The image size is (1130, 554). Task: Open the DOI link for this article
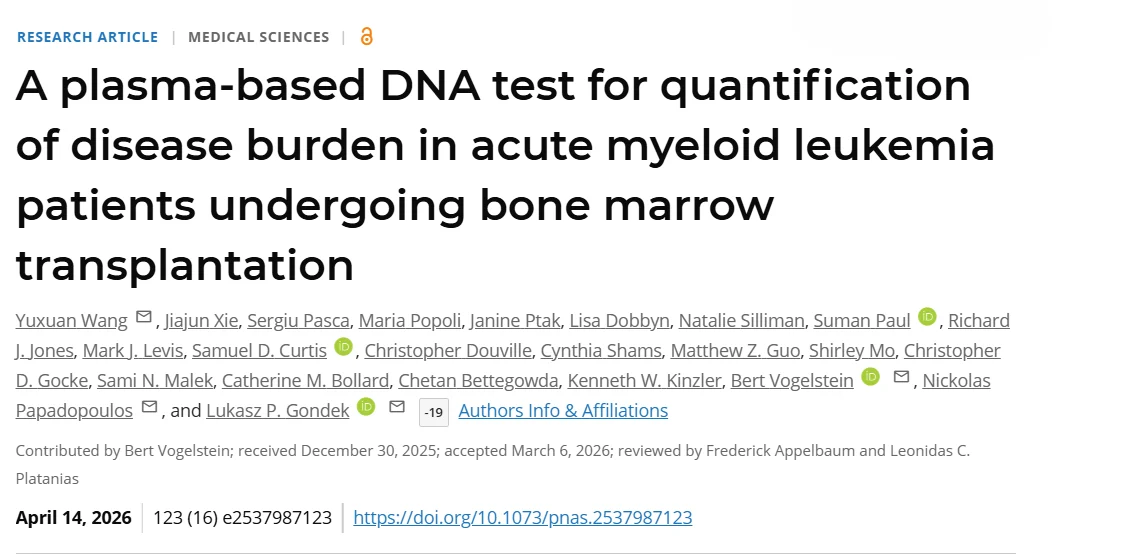[x=522, y=517]
